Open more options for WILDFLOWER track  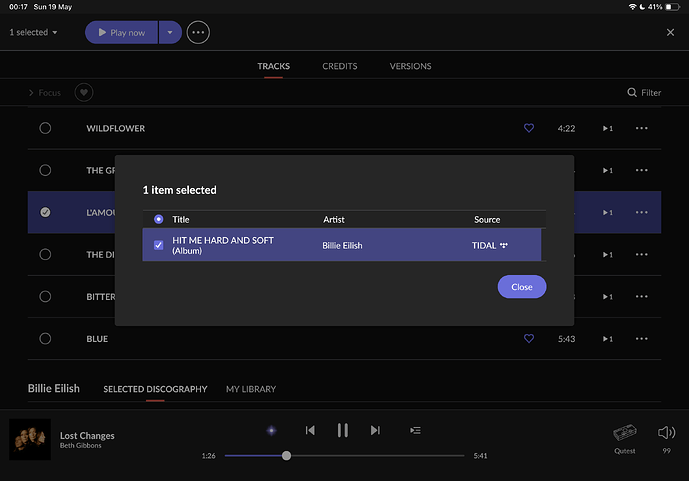(x=642, y=128)
